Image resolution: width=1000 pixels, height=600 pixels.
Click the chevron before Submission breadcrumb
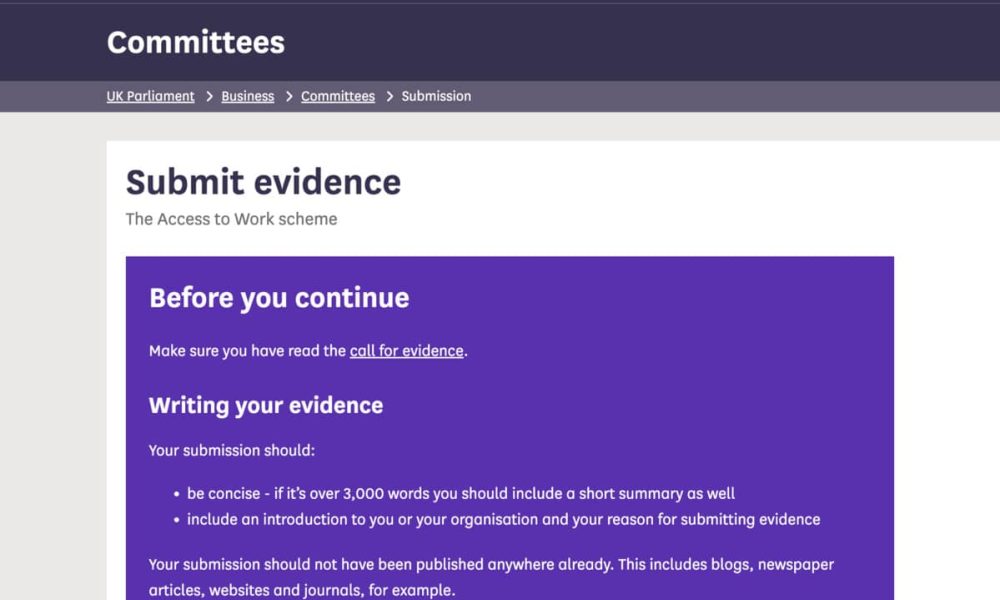coord(390,96)
